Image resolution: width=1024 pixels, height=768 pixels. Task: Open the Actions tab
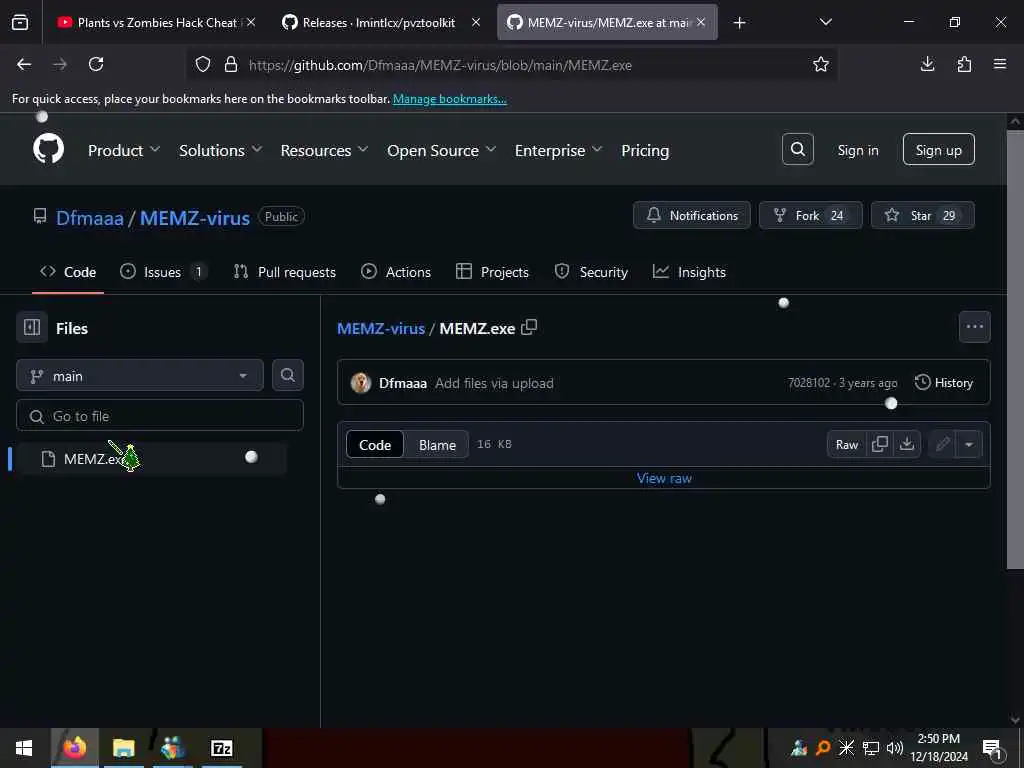pyautogui.click(x=396, y=272)
